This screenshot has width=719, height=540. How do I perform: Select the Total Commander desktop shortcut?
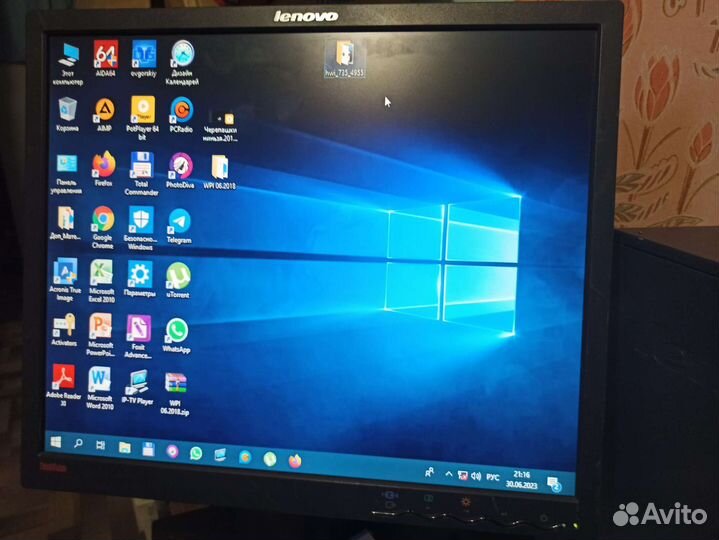tap(141, 173)
